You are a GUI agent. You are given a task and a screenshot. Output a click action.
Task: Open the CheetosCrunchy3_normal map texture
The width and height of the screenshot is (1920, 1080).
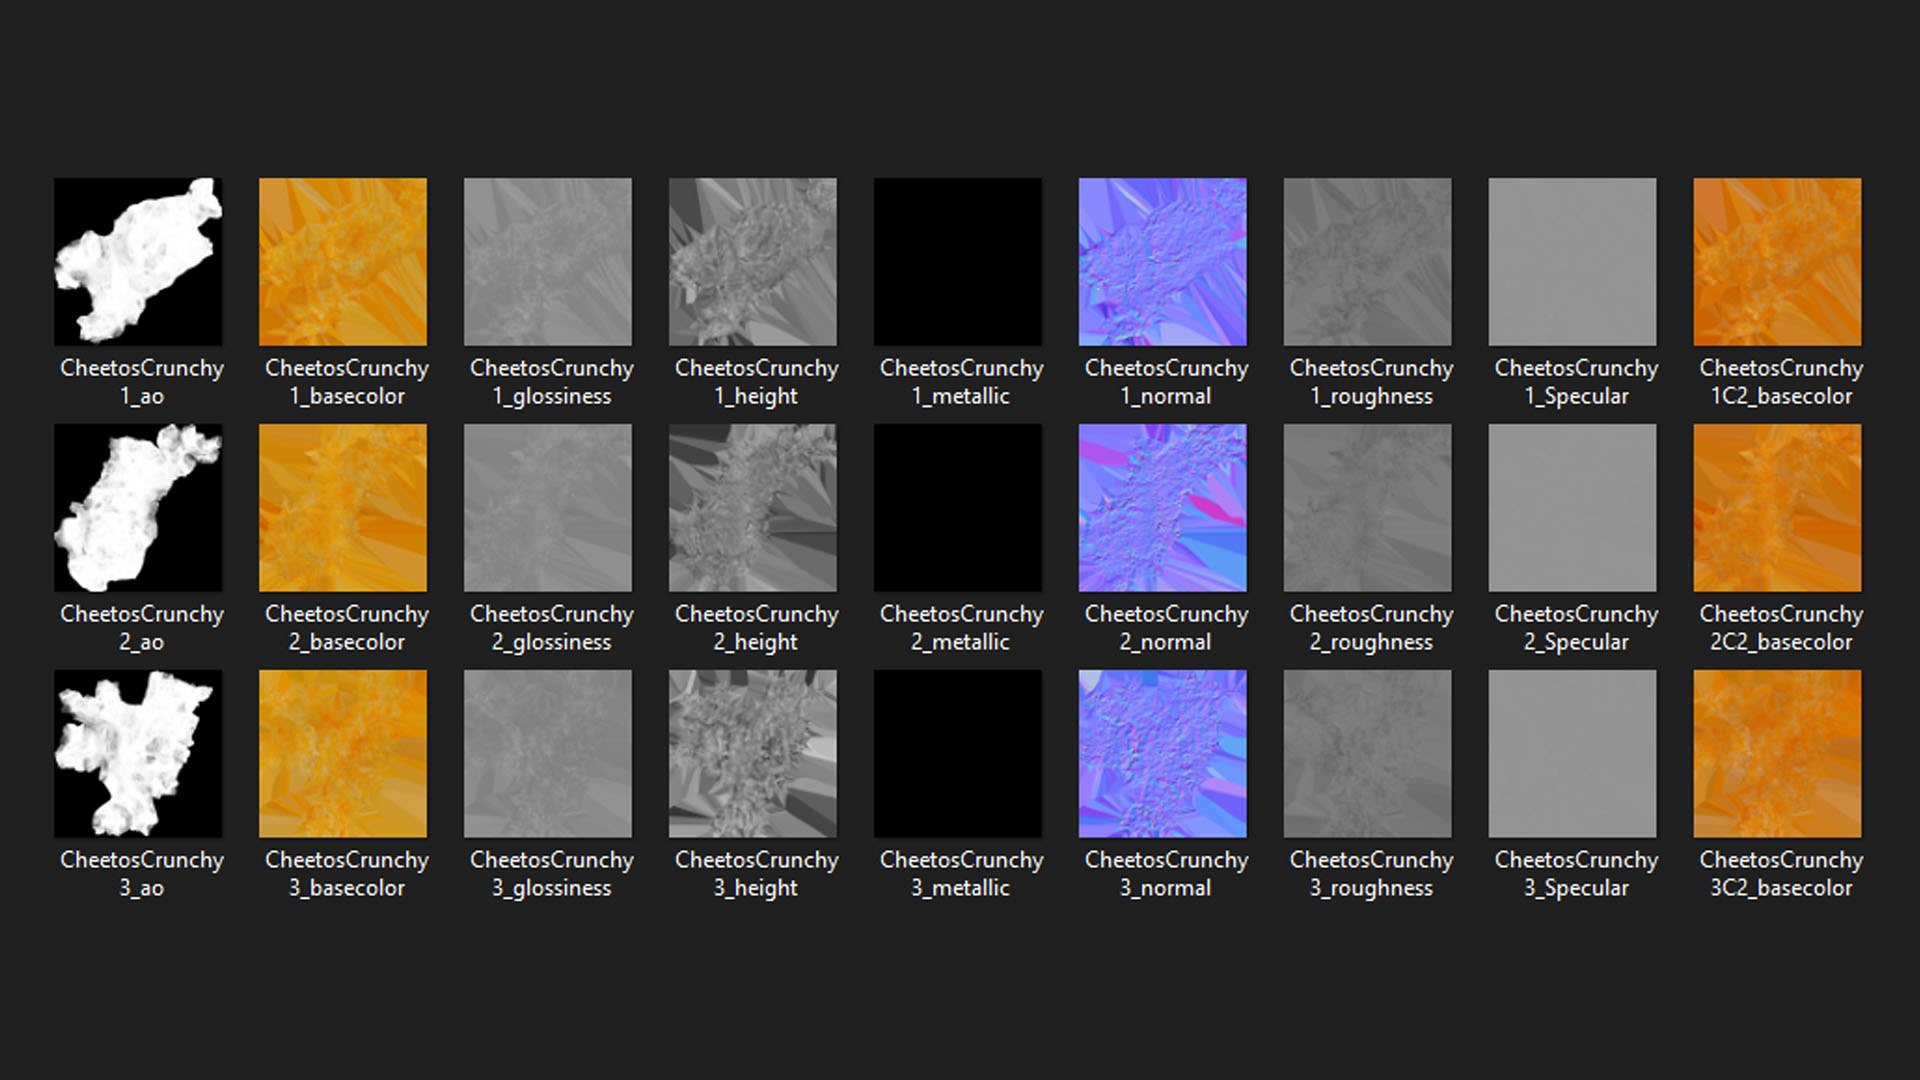click(x=1163, y=754)
